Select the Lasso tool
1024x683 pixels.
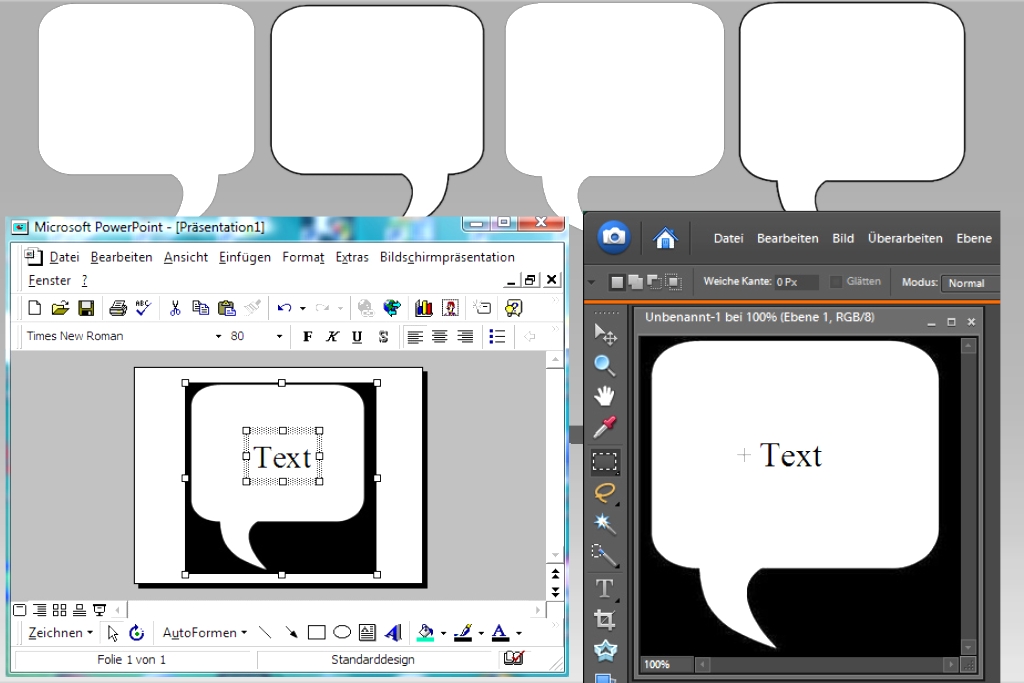[x=604, y=492]
